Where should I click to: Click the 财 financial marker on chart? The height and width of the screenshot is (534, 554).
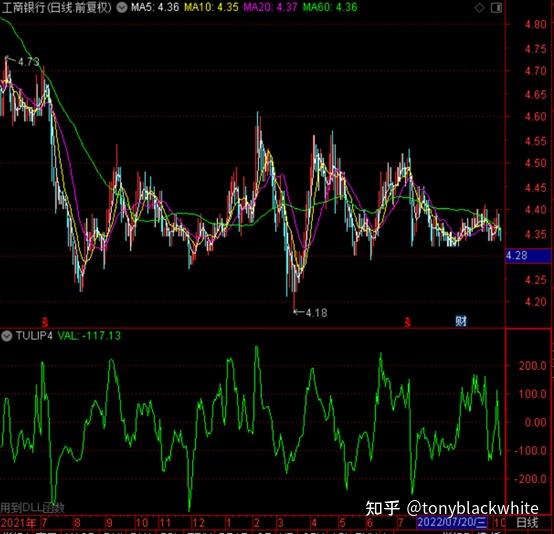click(461, 321)
